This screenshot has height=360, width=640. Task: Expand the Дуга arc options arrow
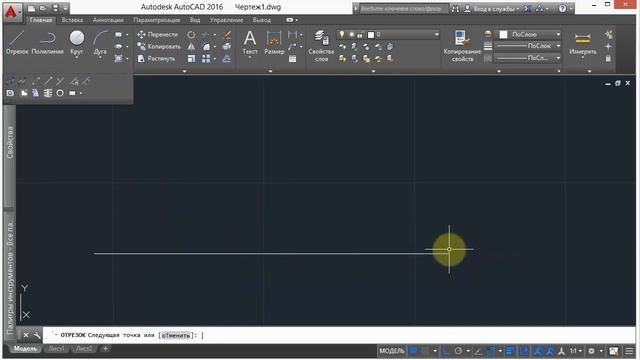(100, 58)
